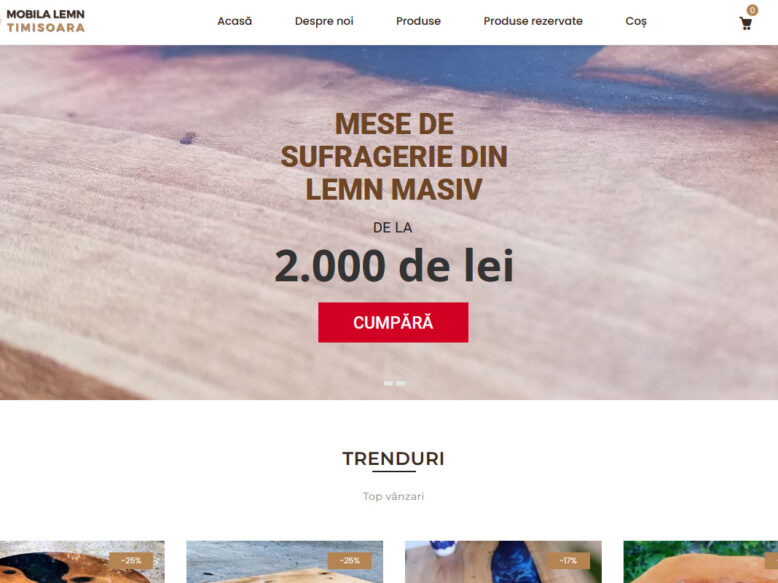Open the Despre noi page
Viewport: 778px width, 583px height.
tap(324, 21)
